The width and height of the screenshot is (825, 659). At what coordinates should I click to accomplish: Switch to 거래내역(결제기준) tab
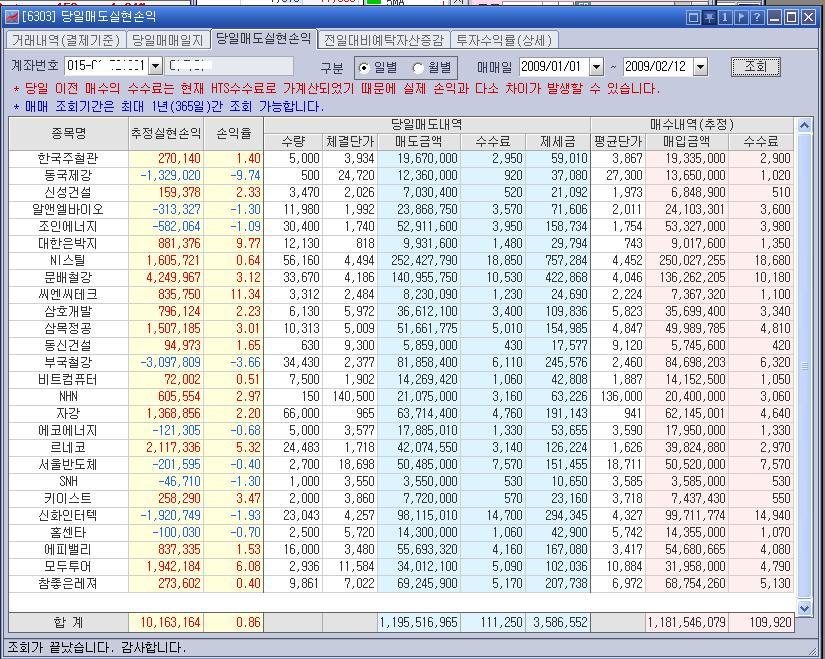coord(65,40)
